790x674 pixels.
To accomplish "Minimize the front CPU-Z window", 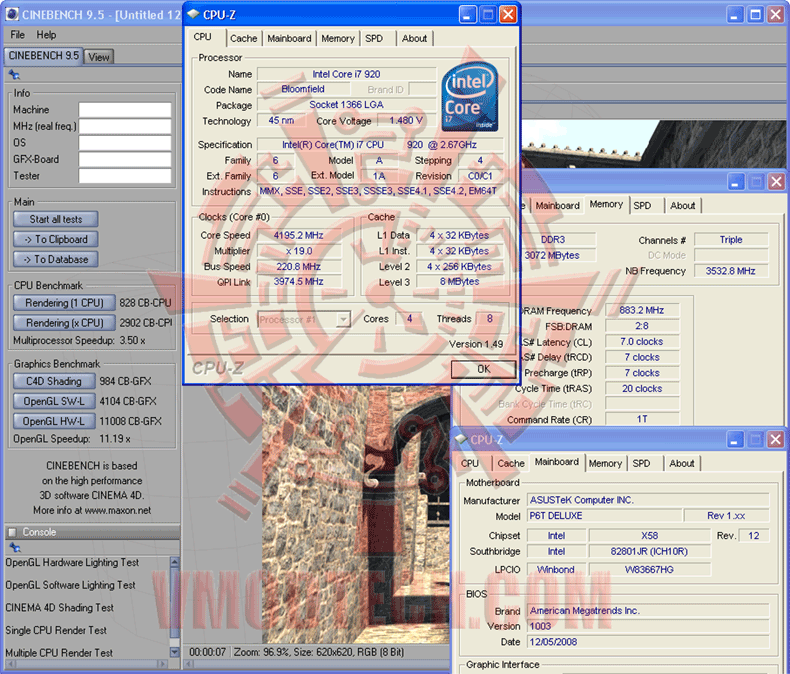I will click(x=468, y=15).
